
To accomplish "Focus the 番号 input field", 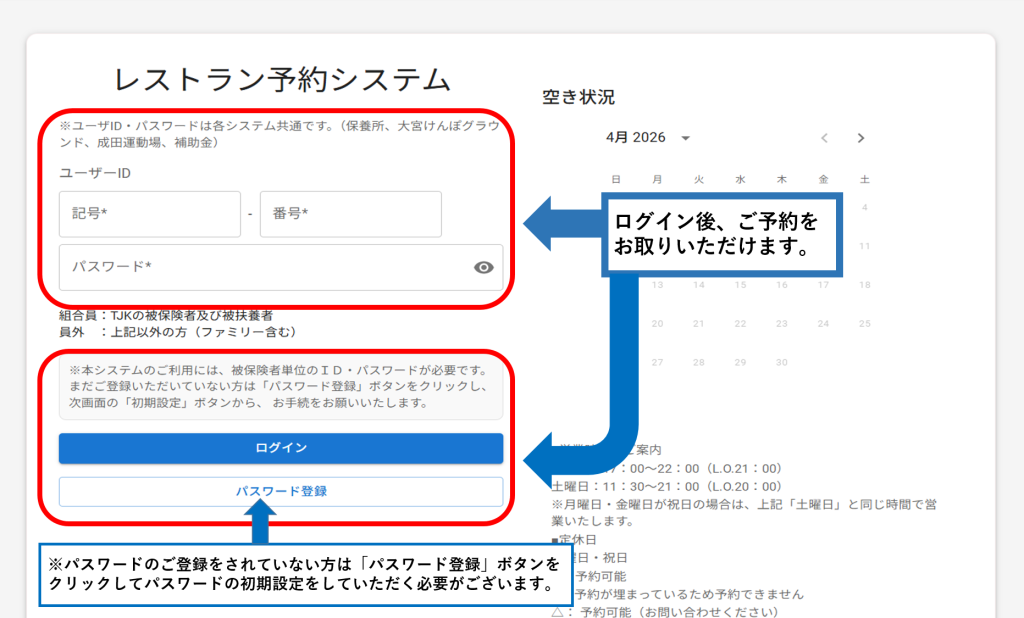I will [x=350, y=214].
